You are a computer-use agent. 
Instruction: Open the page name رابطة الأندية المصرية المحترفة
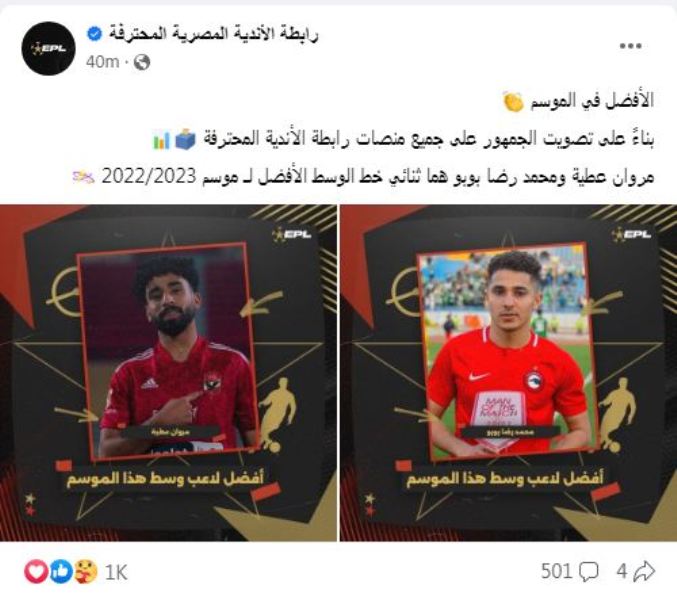(x=213, y=34)
